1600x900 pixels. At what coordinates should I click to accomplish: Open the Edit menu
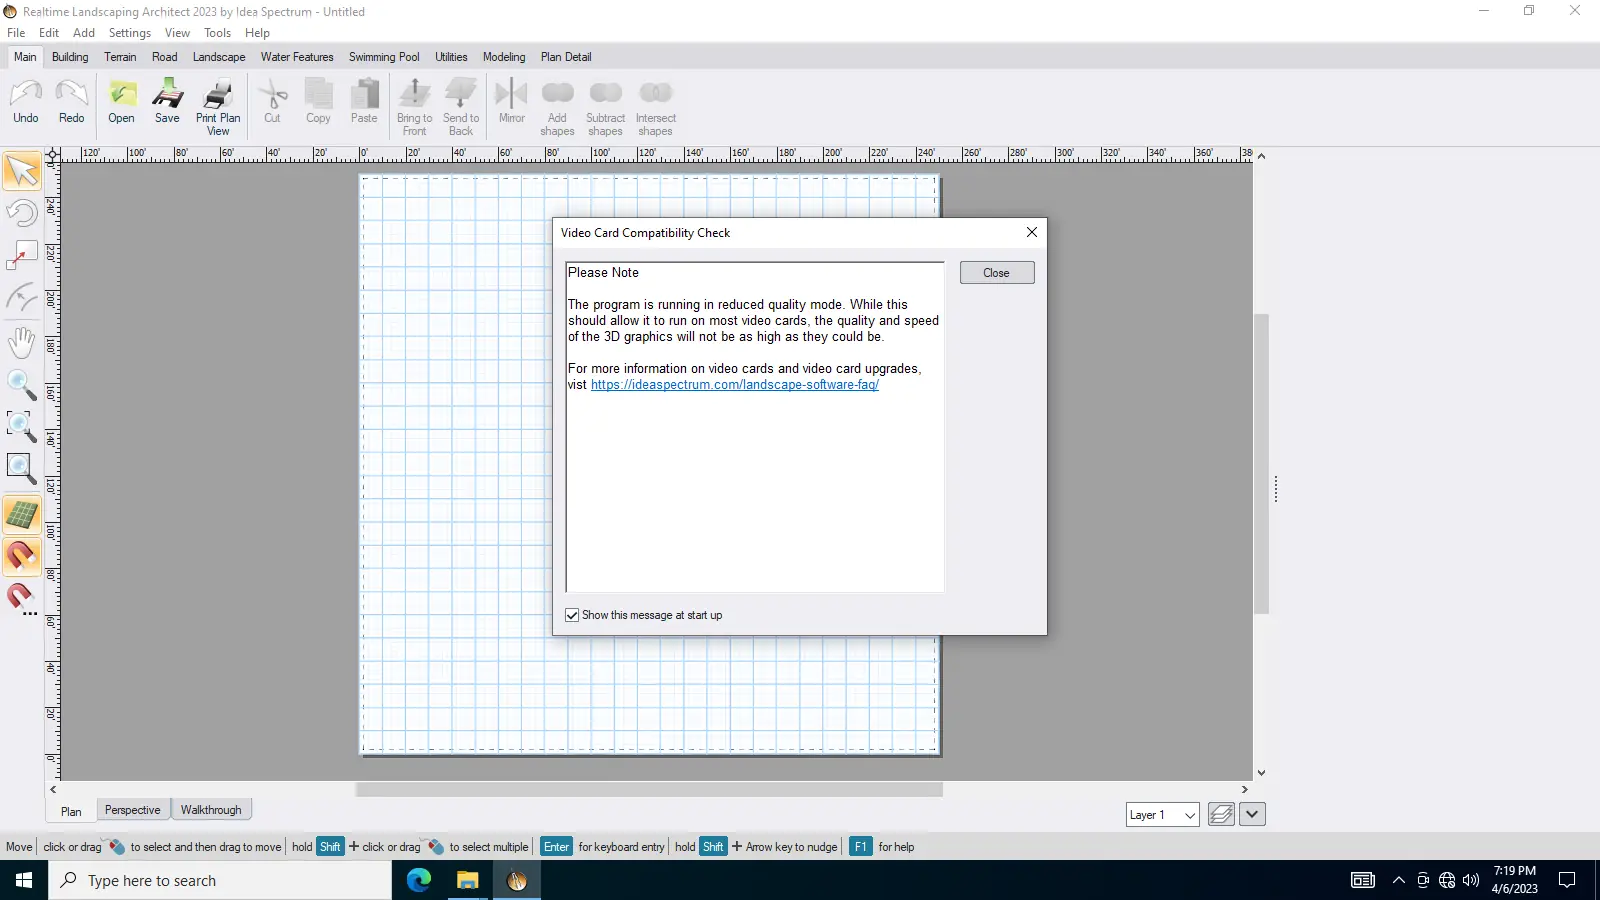[x=49, y=33]
